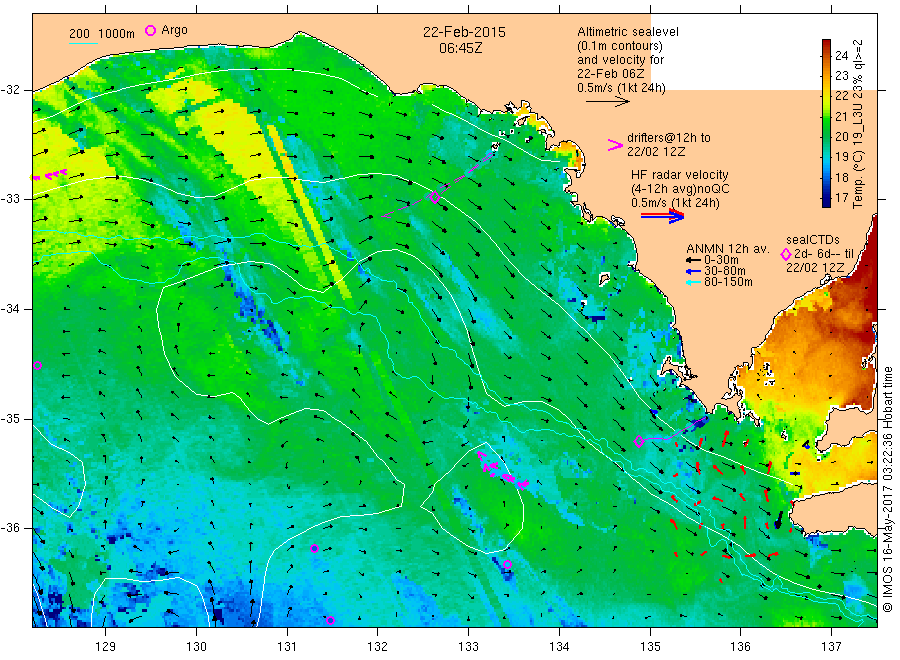The height and width of the screenshot is (660, 900).
Task: Click the longitude label 137
Action: [x=831, y=647]
